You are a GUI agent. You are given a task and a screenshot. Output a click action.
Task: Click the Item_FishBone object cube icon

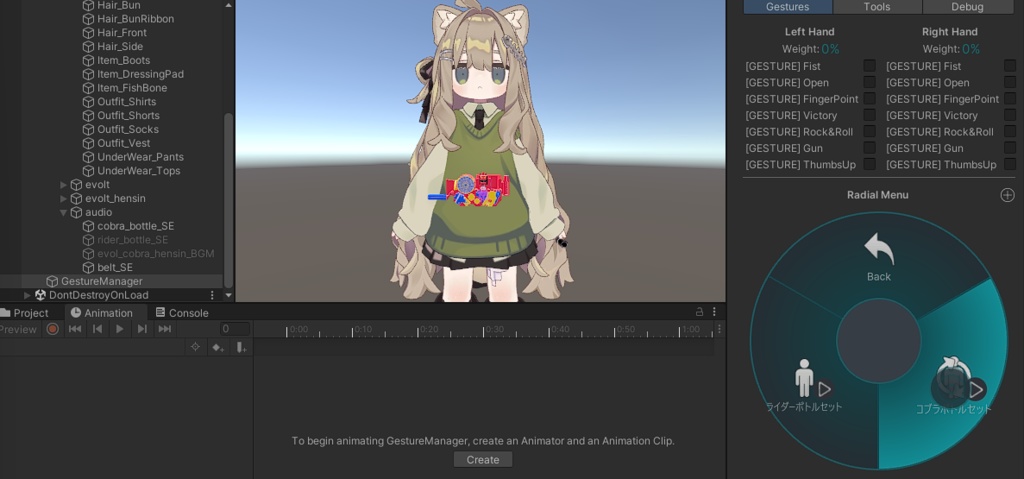click(x=88, y=88)
